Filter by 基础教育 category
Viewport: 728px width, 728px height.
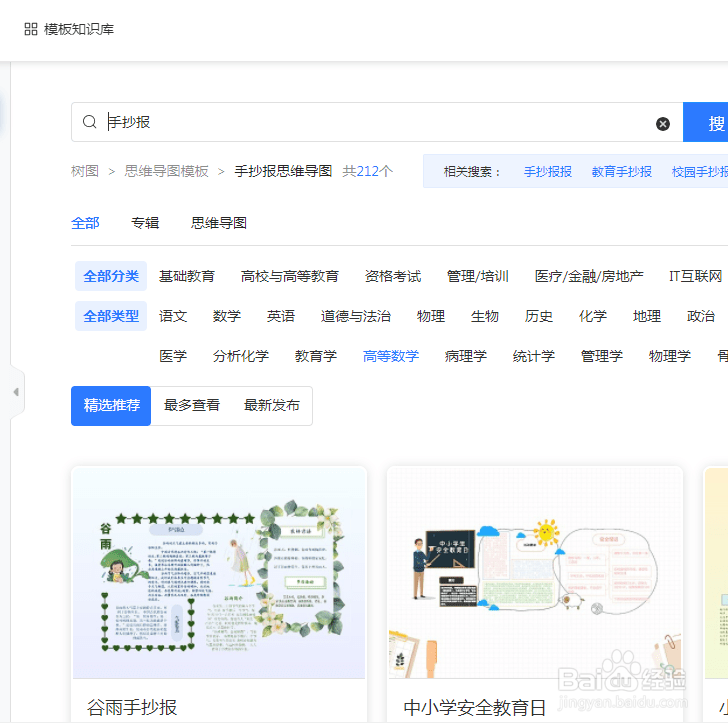point(187,276)
